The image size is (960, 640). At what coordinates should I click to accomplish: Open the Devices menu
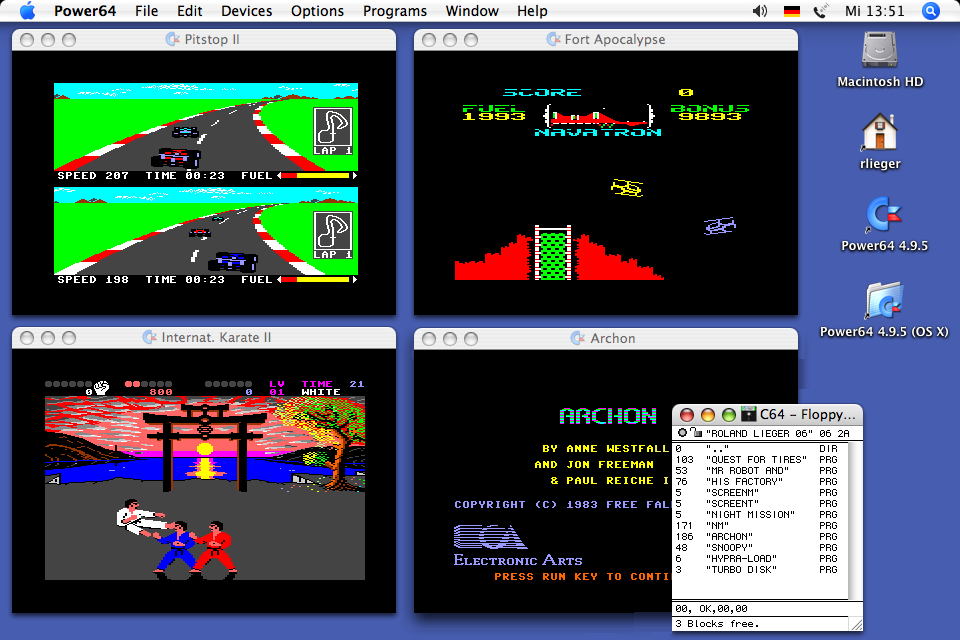pyautogui.click(x=246, y=11)
